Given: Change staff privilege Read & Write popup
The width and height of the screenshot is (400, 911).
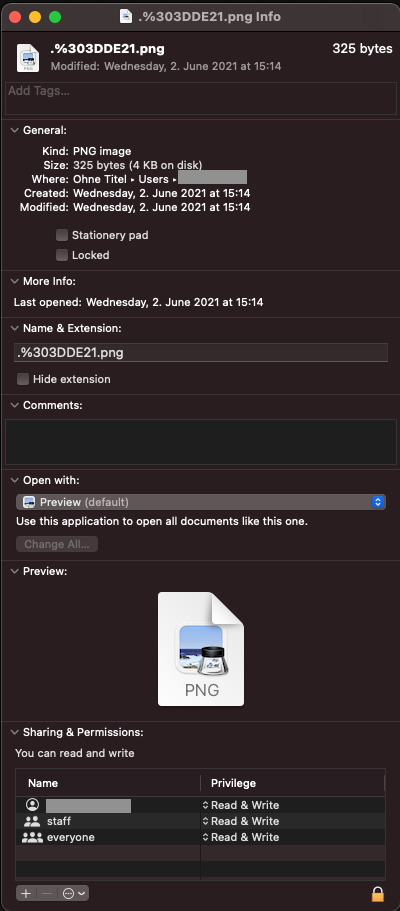Looking at the screenshot, I should 241,821.
